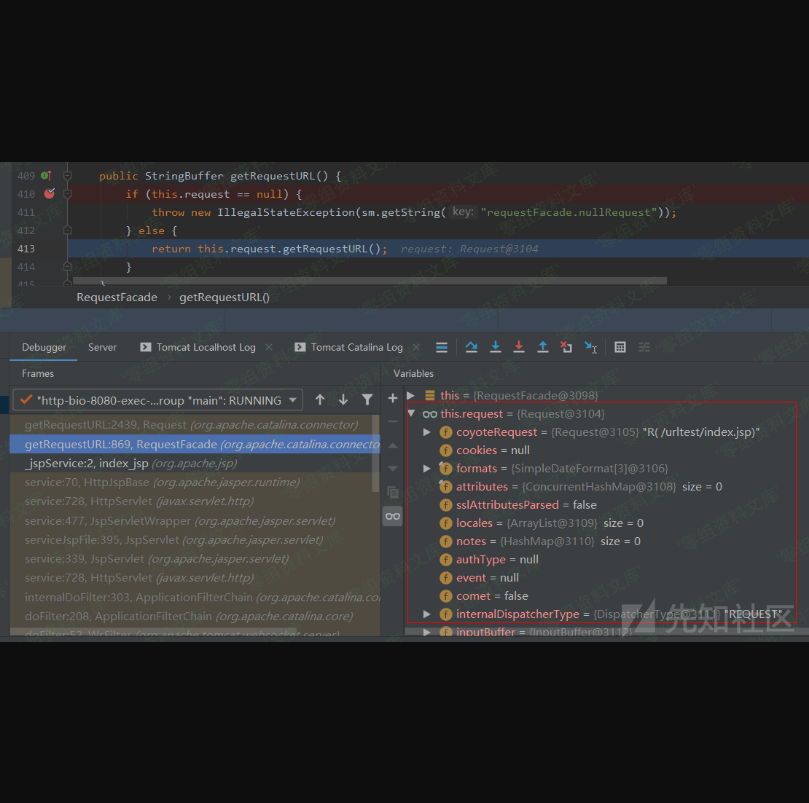Expand the inputBuffer field

click(x=427, y=632)
